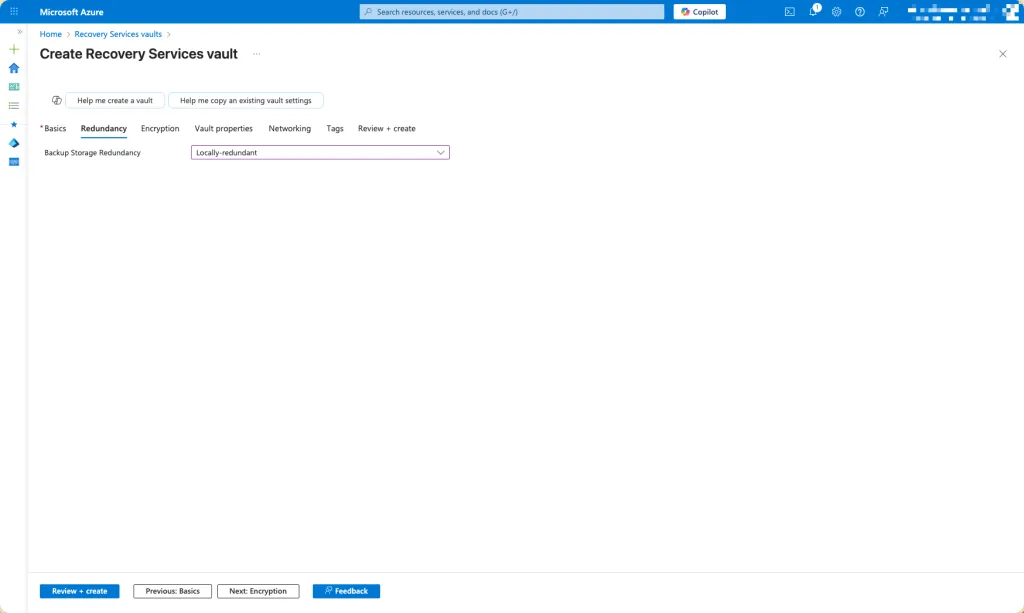Open the ellipsis menu beside the page title
This screenshot has width=1024, height=613.
256,54
